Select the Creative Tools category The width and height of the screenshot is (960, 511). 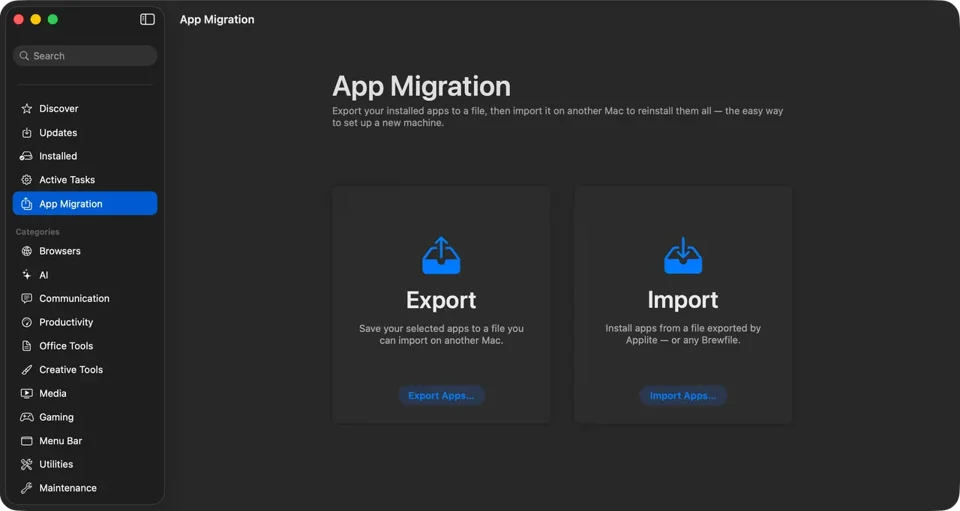[x=85, y=370]
